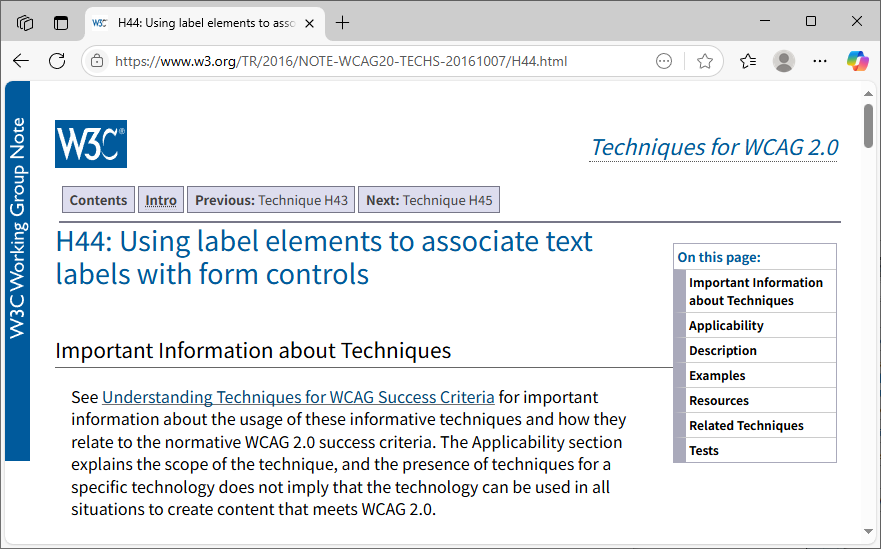Screen dimensions: 881x549
Task: Jump to Examples section
Action: (x=717, y=375)
